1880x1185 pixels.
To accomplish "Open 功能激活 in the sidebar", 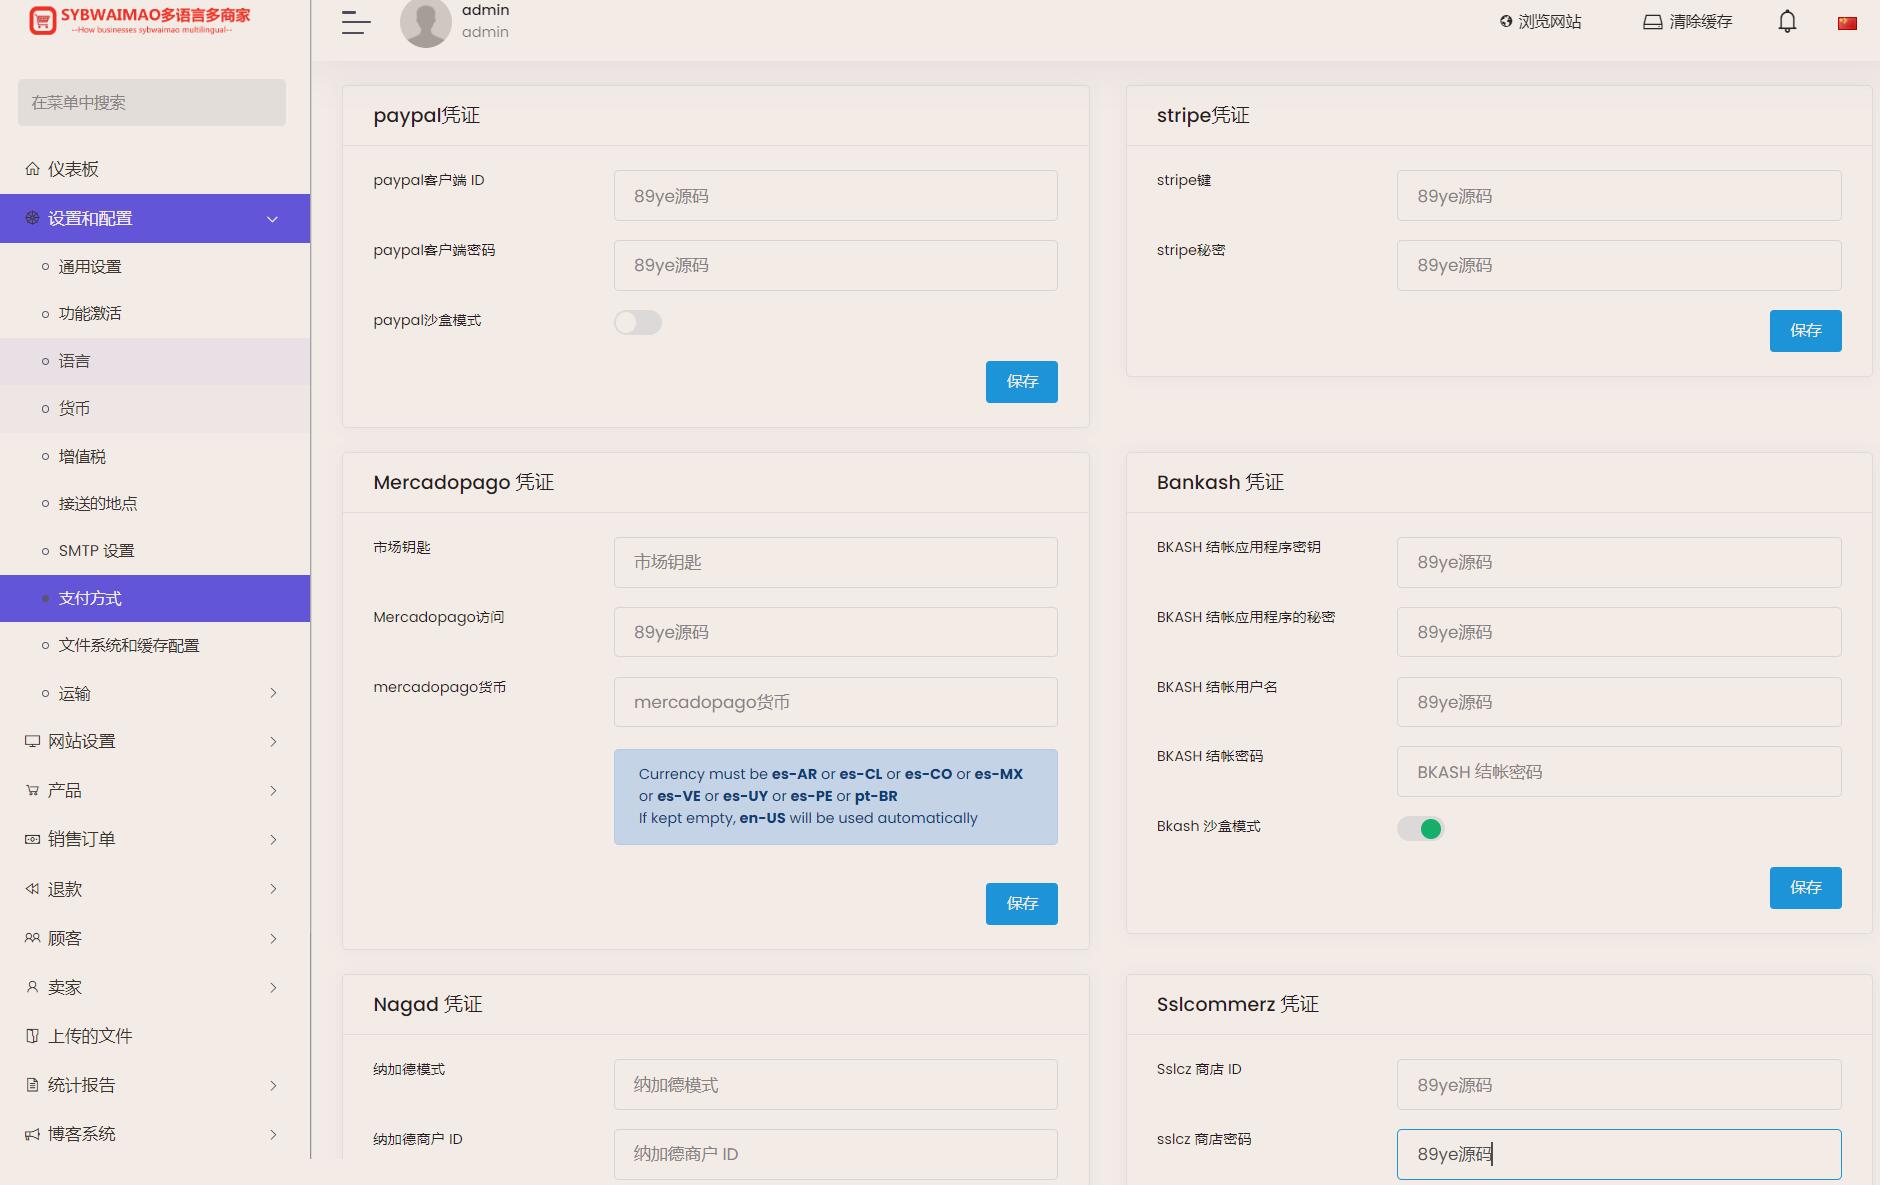I will [155, 314].
